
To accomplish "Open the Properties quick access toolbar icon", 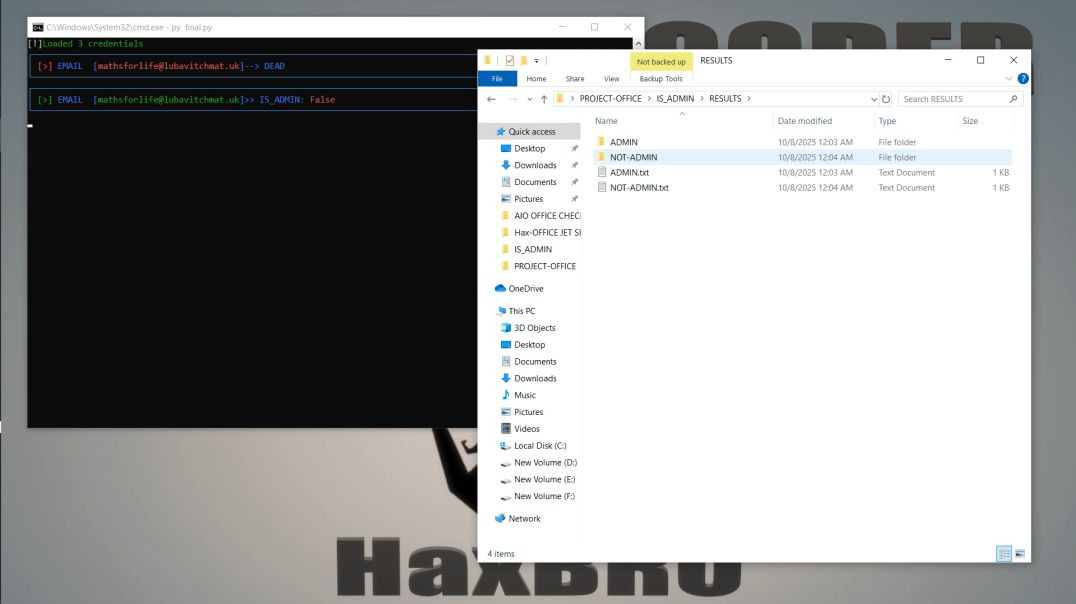I will [x=510, y=60].
